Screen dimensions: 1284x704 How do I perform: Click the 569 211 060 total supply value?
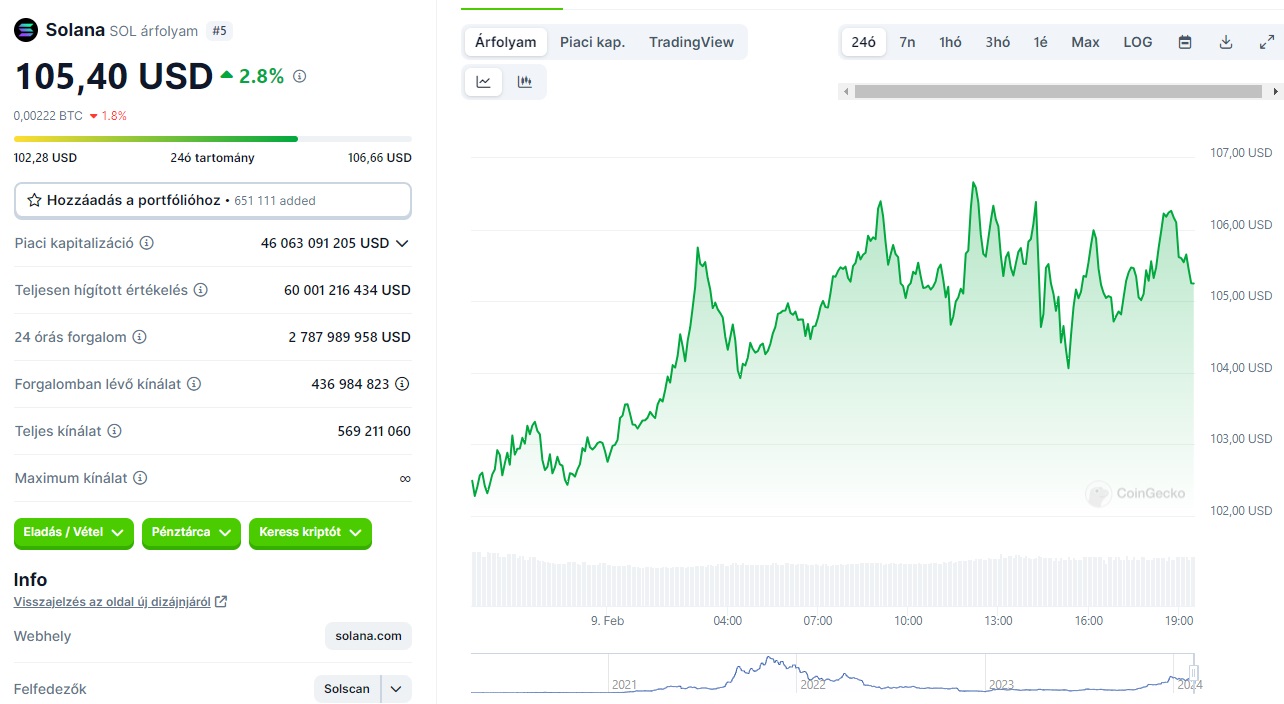(x=374, y=431)
